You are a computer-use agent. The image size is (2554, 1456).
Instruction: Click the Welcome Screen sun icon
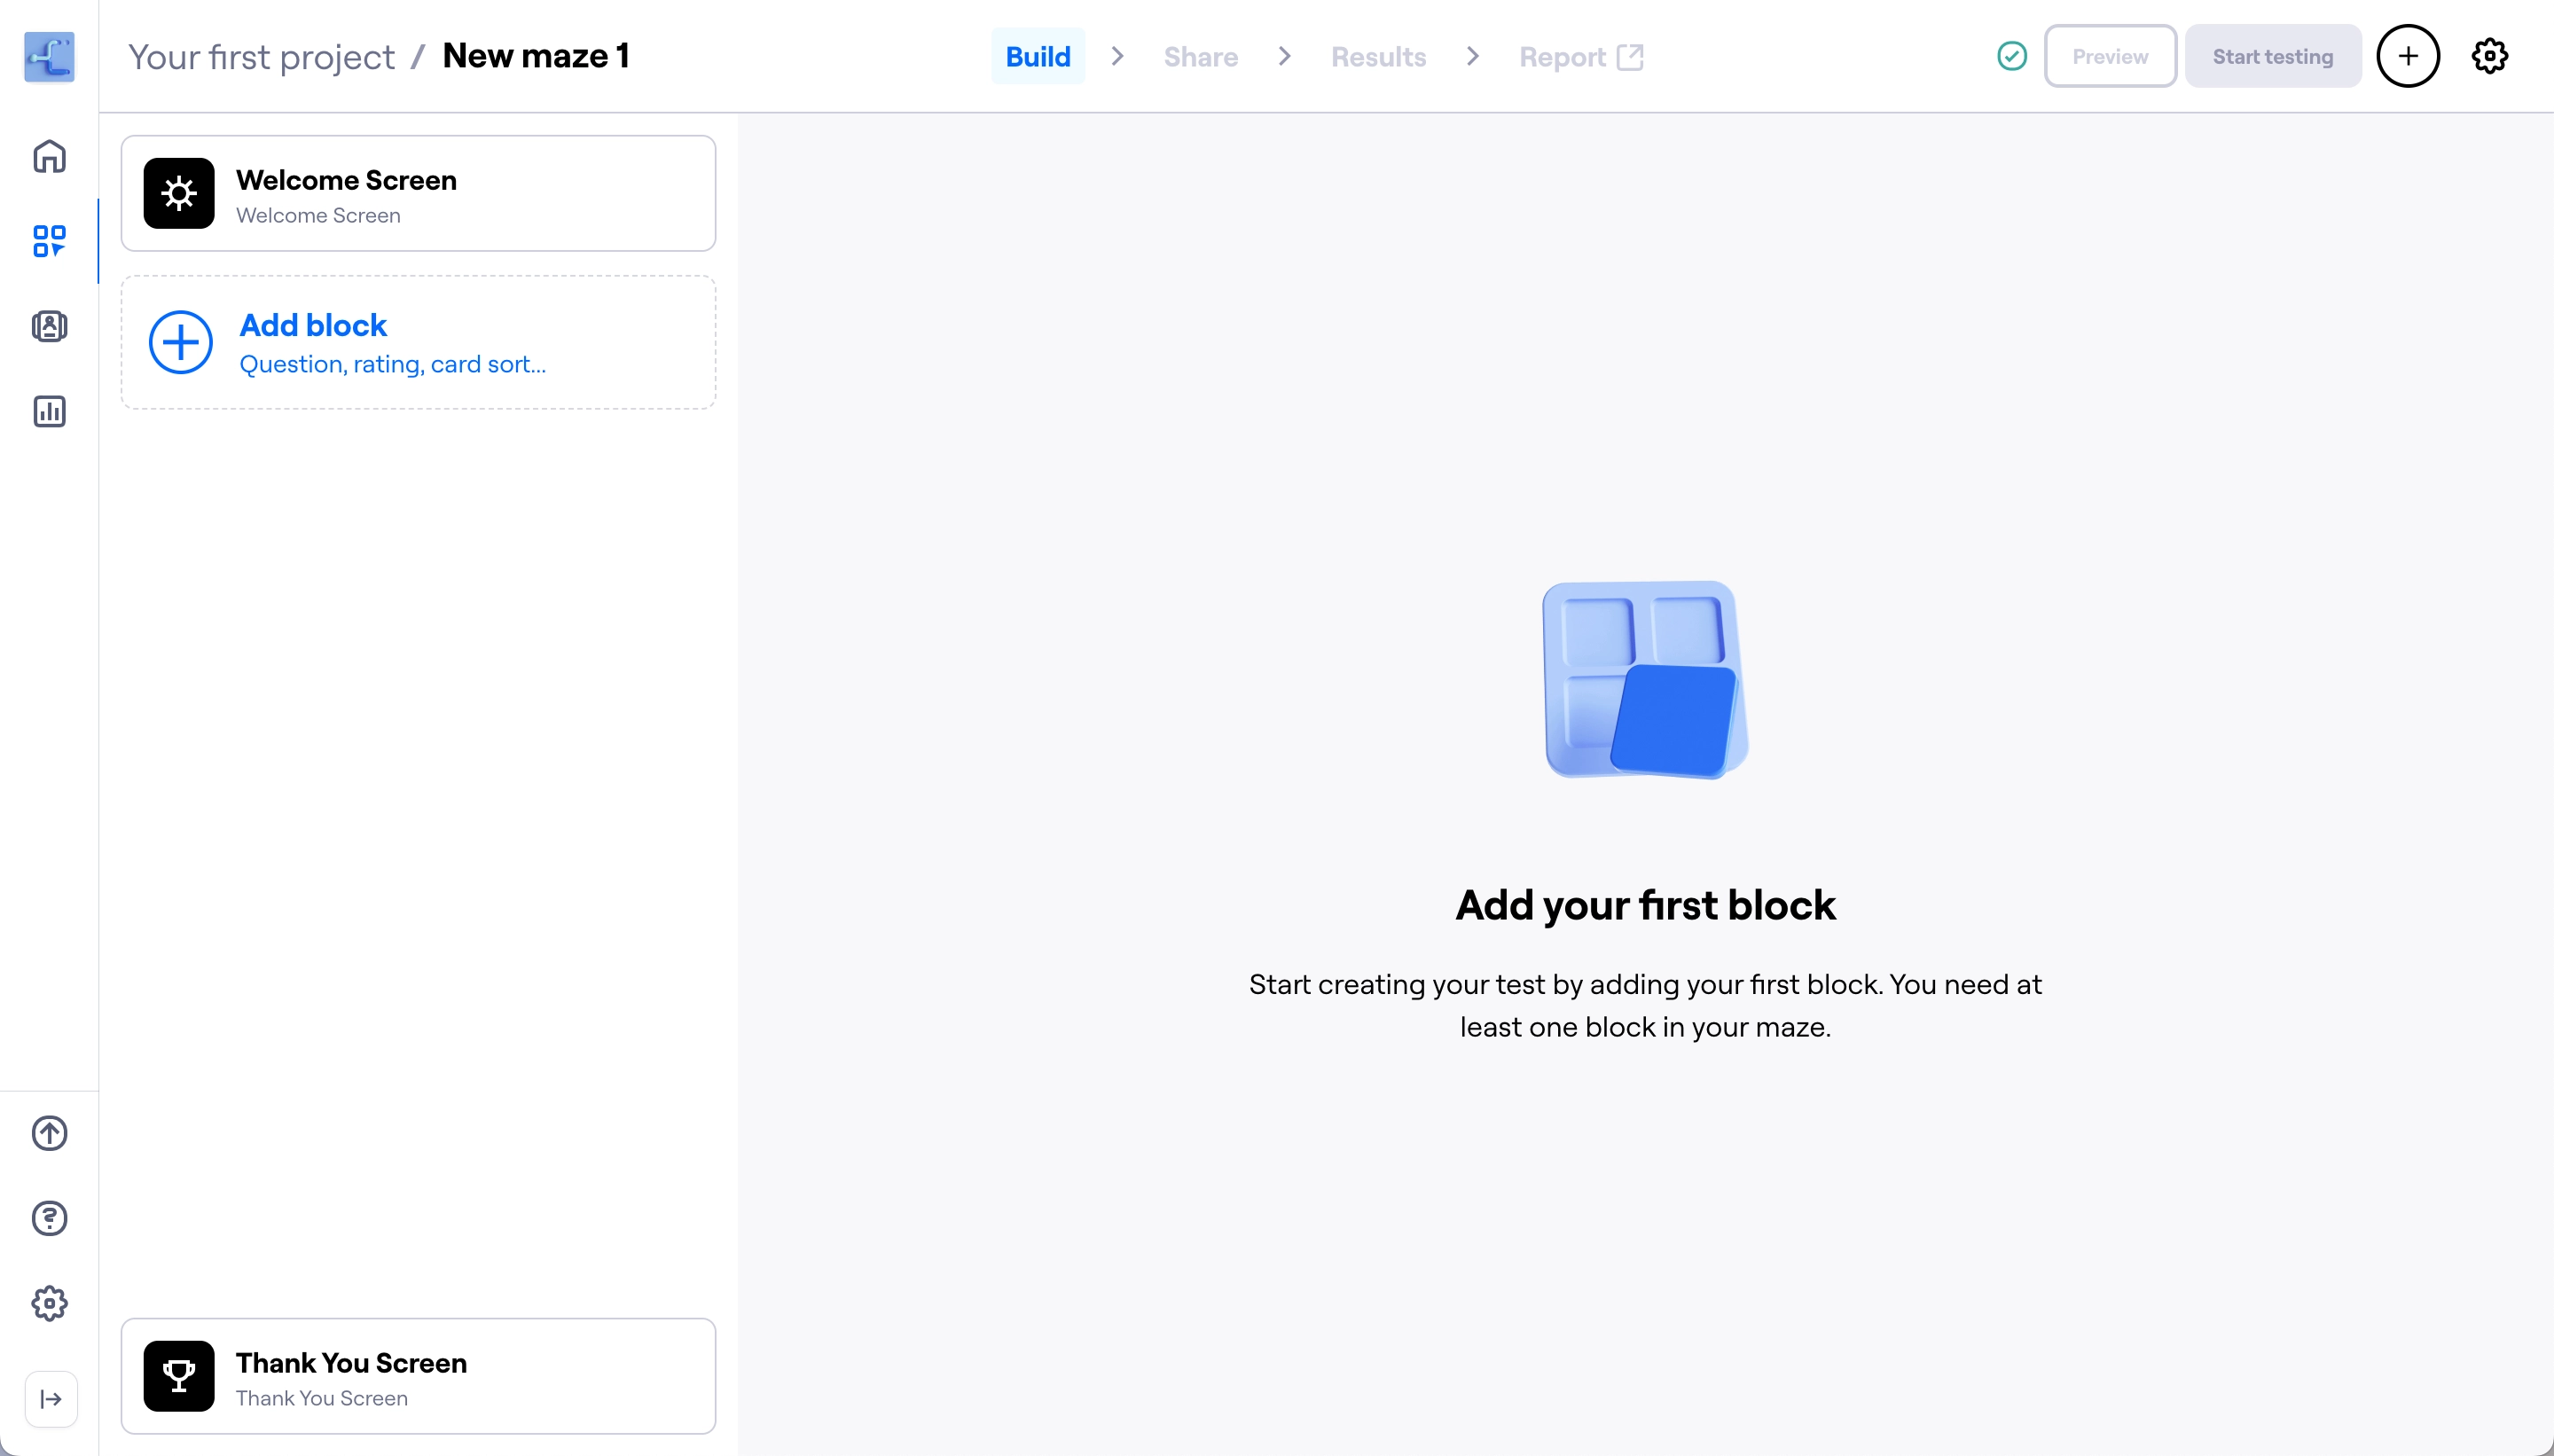pyautogui.click(x=179, y=193)
